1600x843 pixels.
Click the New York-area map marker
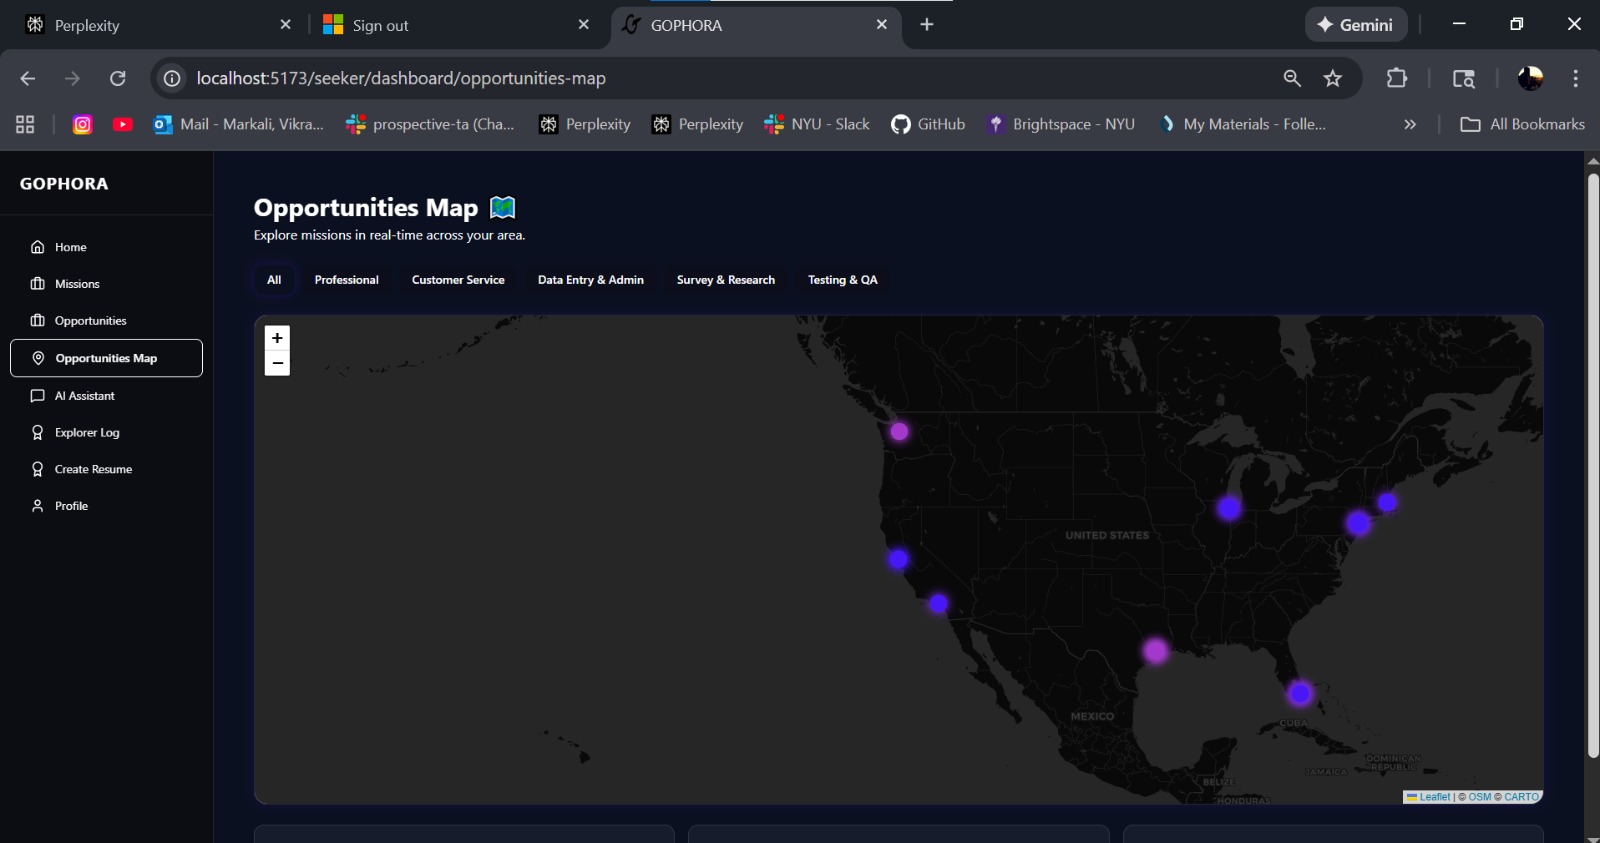coord(1358,522)
